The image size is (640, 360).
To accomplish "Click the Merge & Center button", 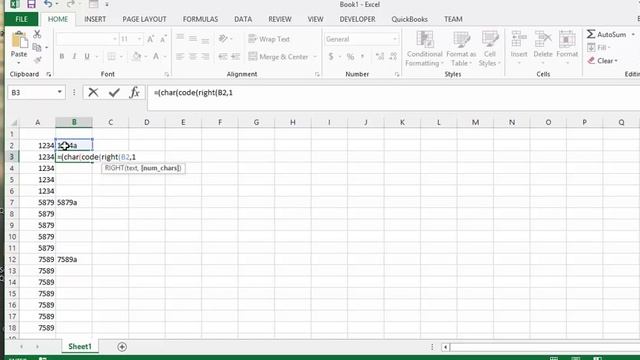I will (278, 57).
